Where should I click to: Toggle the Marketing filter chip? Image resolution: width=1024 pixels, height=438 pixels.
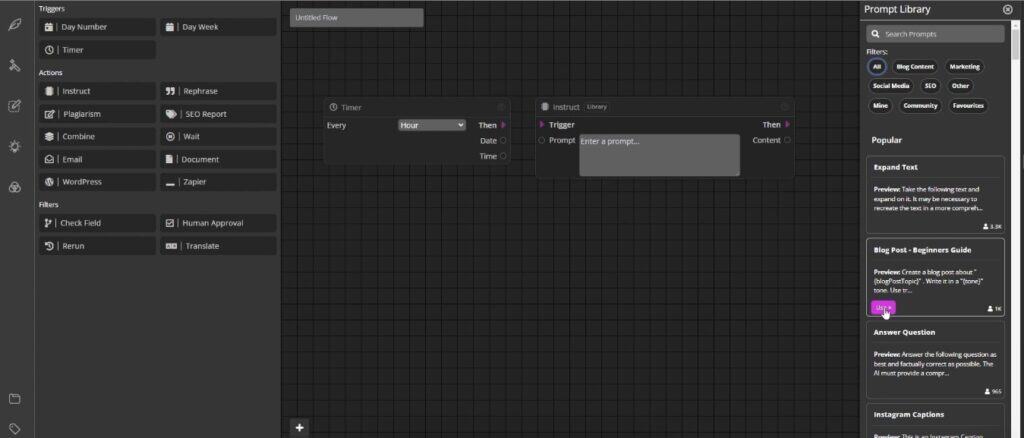click(964, 67)
